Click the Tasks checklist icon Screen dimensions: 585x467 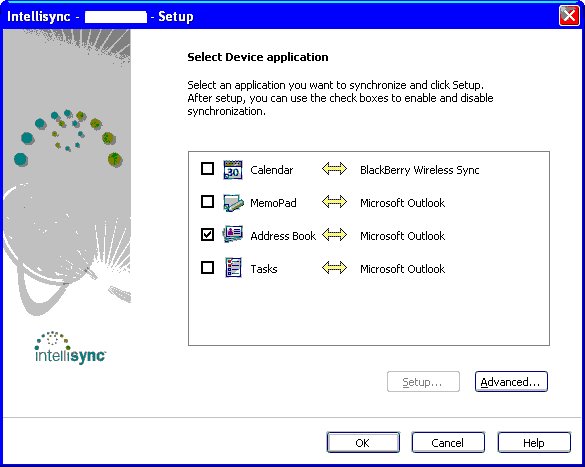234,267
